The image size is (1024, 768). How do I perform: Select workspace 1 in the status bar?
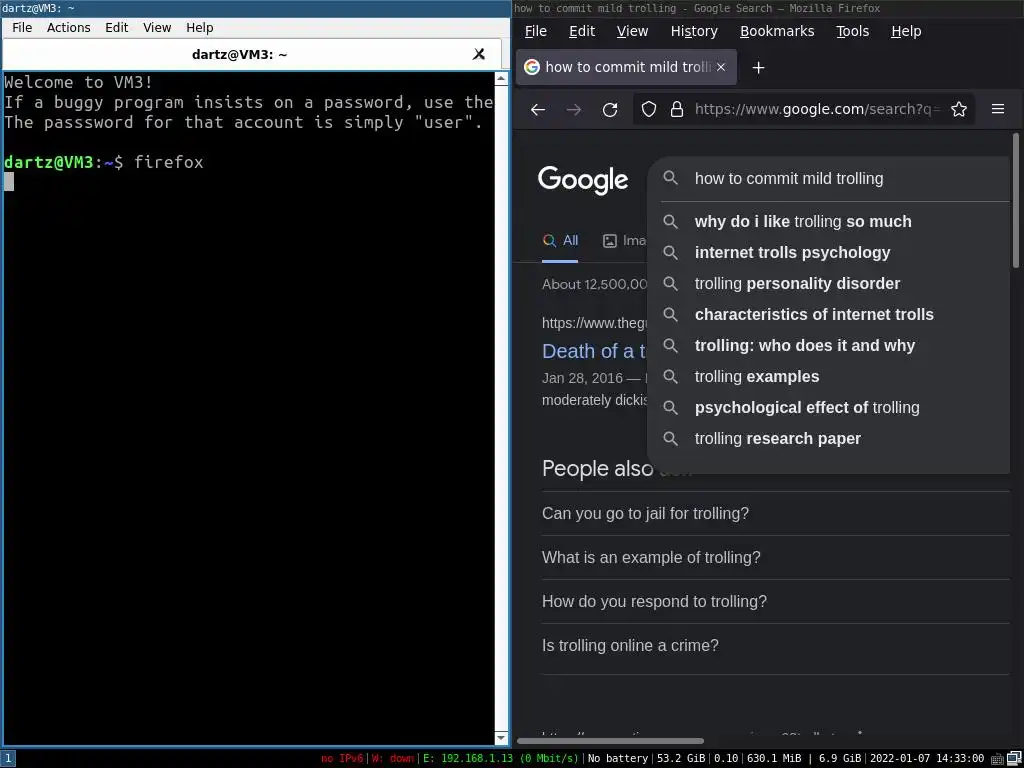coord(7,759)
